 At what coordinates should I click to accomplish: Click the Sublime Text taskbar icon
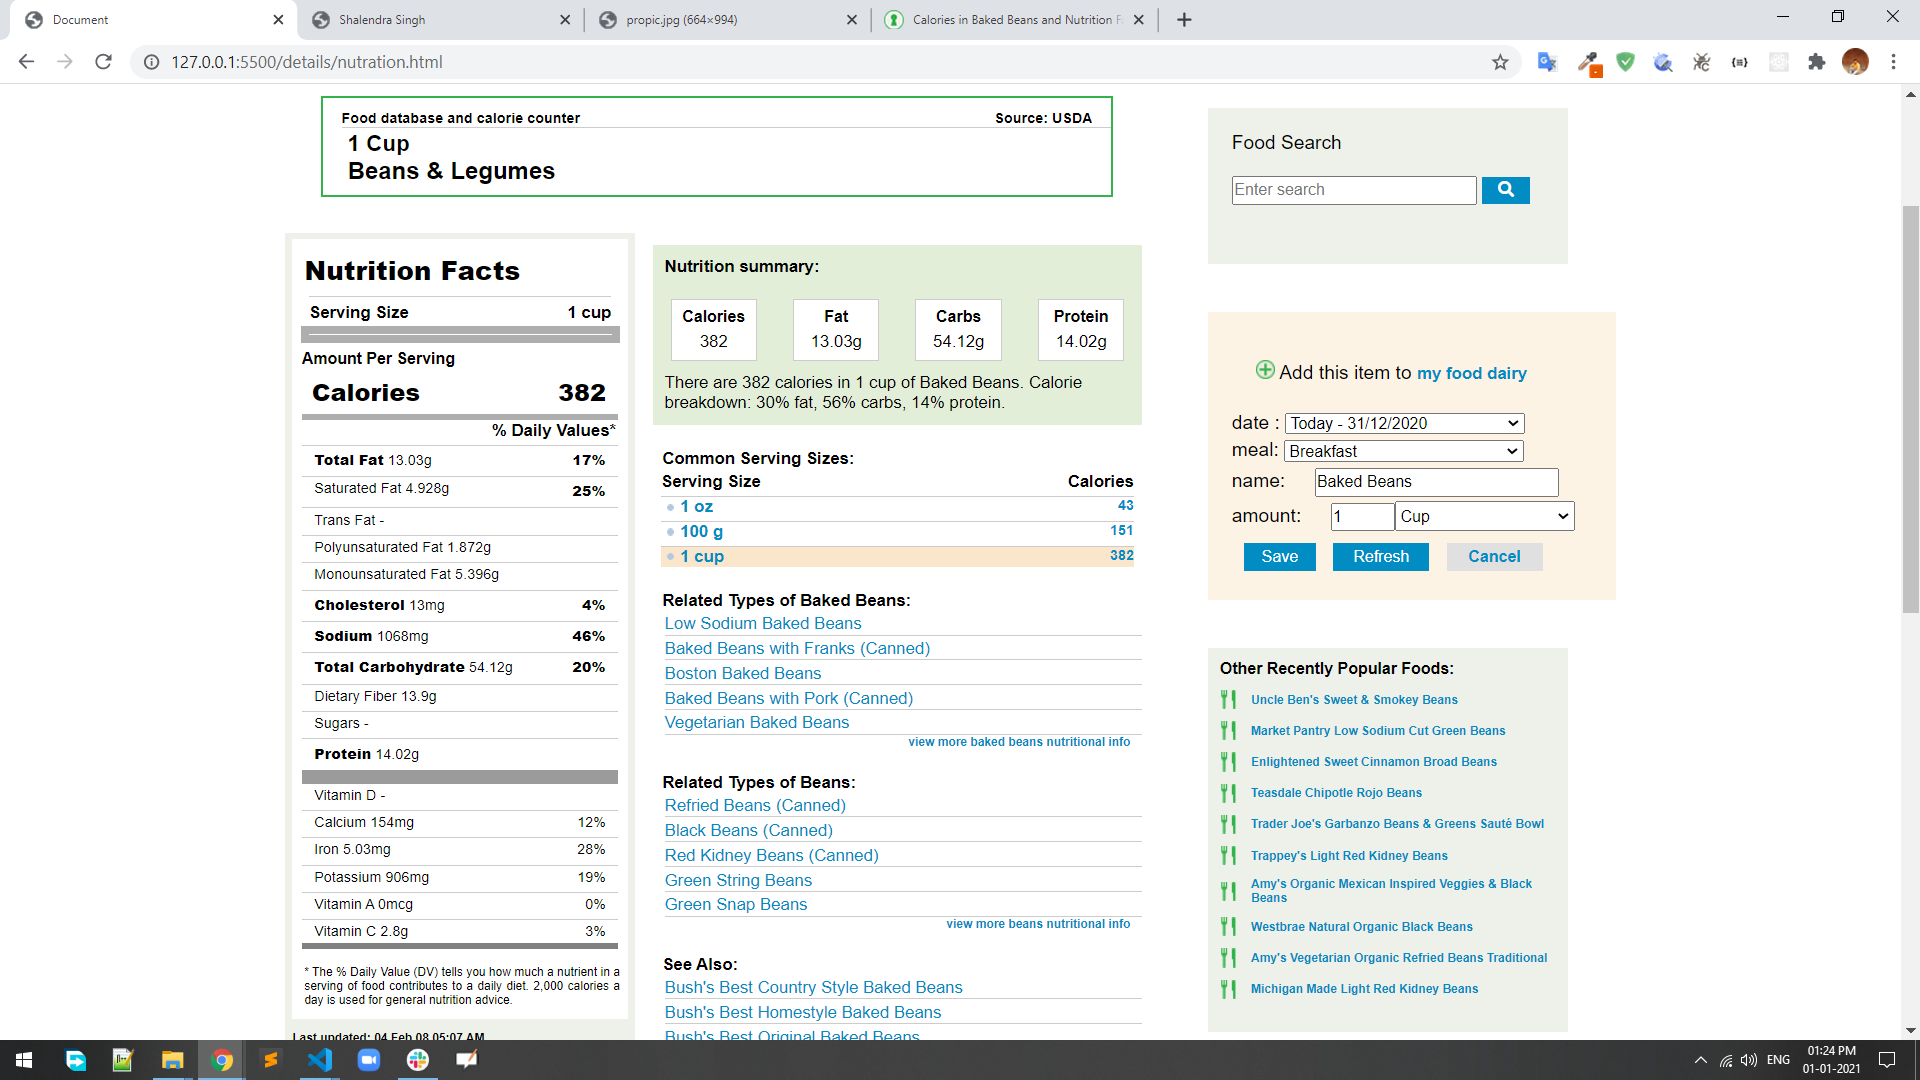coord(271,1060)
